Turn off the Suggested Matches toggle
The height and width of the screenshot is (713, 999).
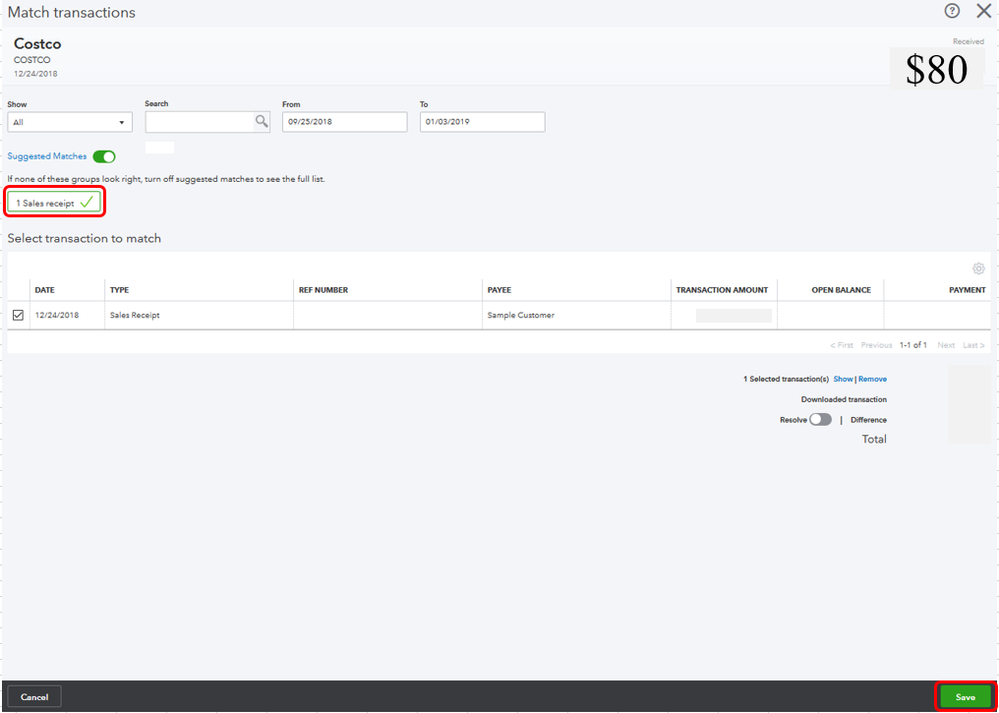[104, 156]
